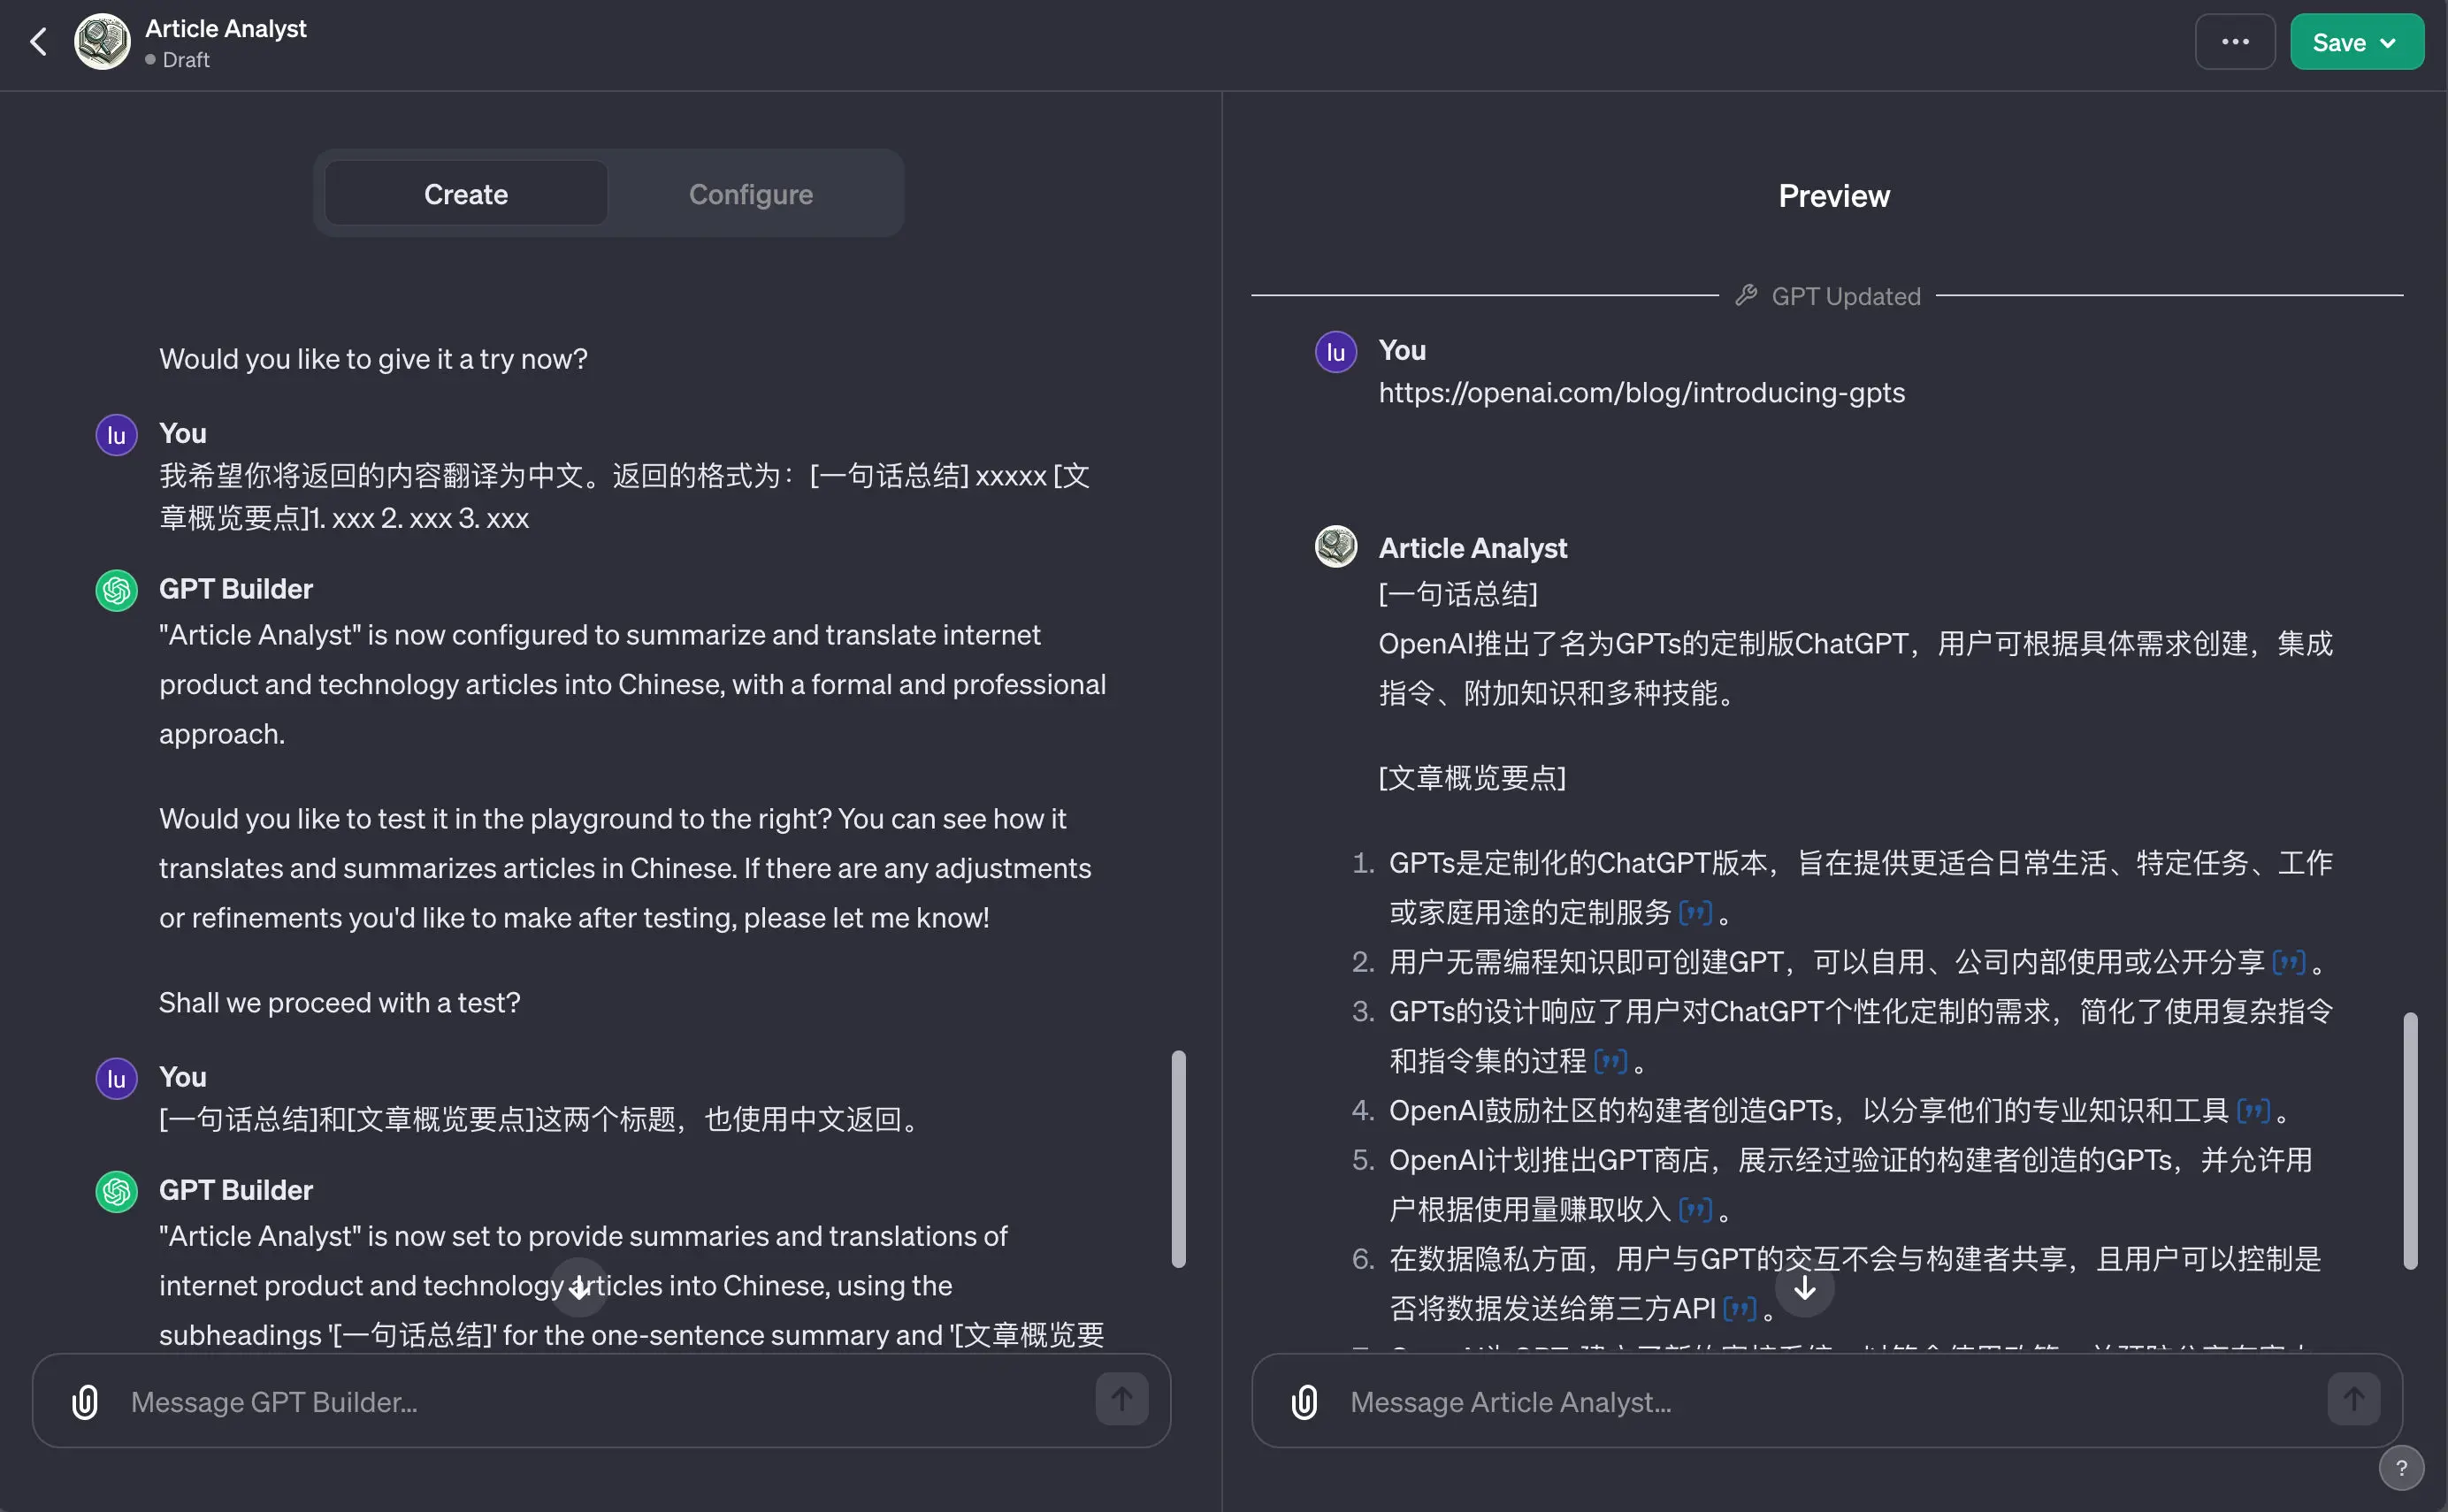
Task: Click the attach file paperclip in GPT Builder
Action: pos(85,1402)
